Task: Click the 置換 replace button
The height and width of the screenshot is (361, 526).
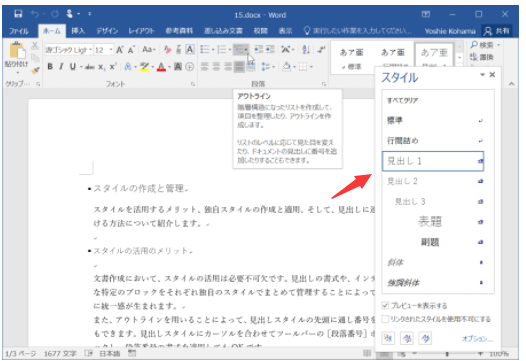Action: coord(482,57)
